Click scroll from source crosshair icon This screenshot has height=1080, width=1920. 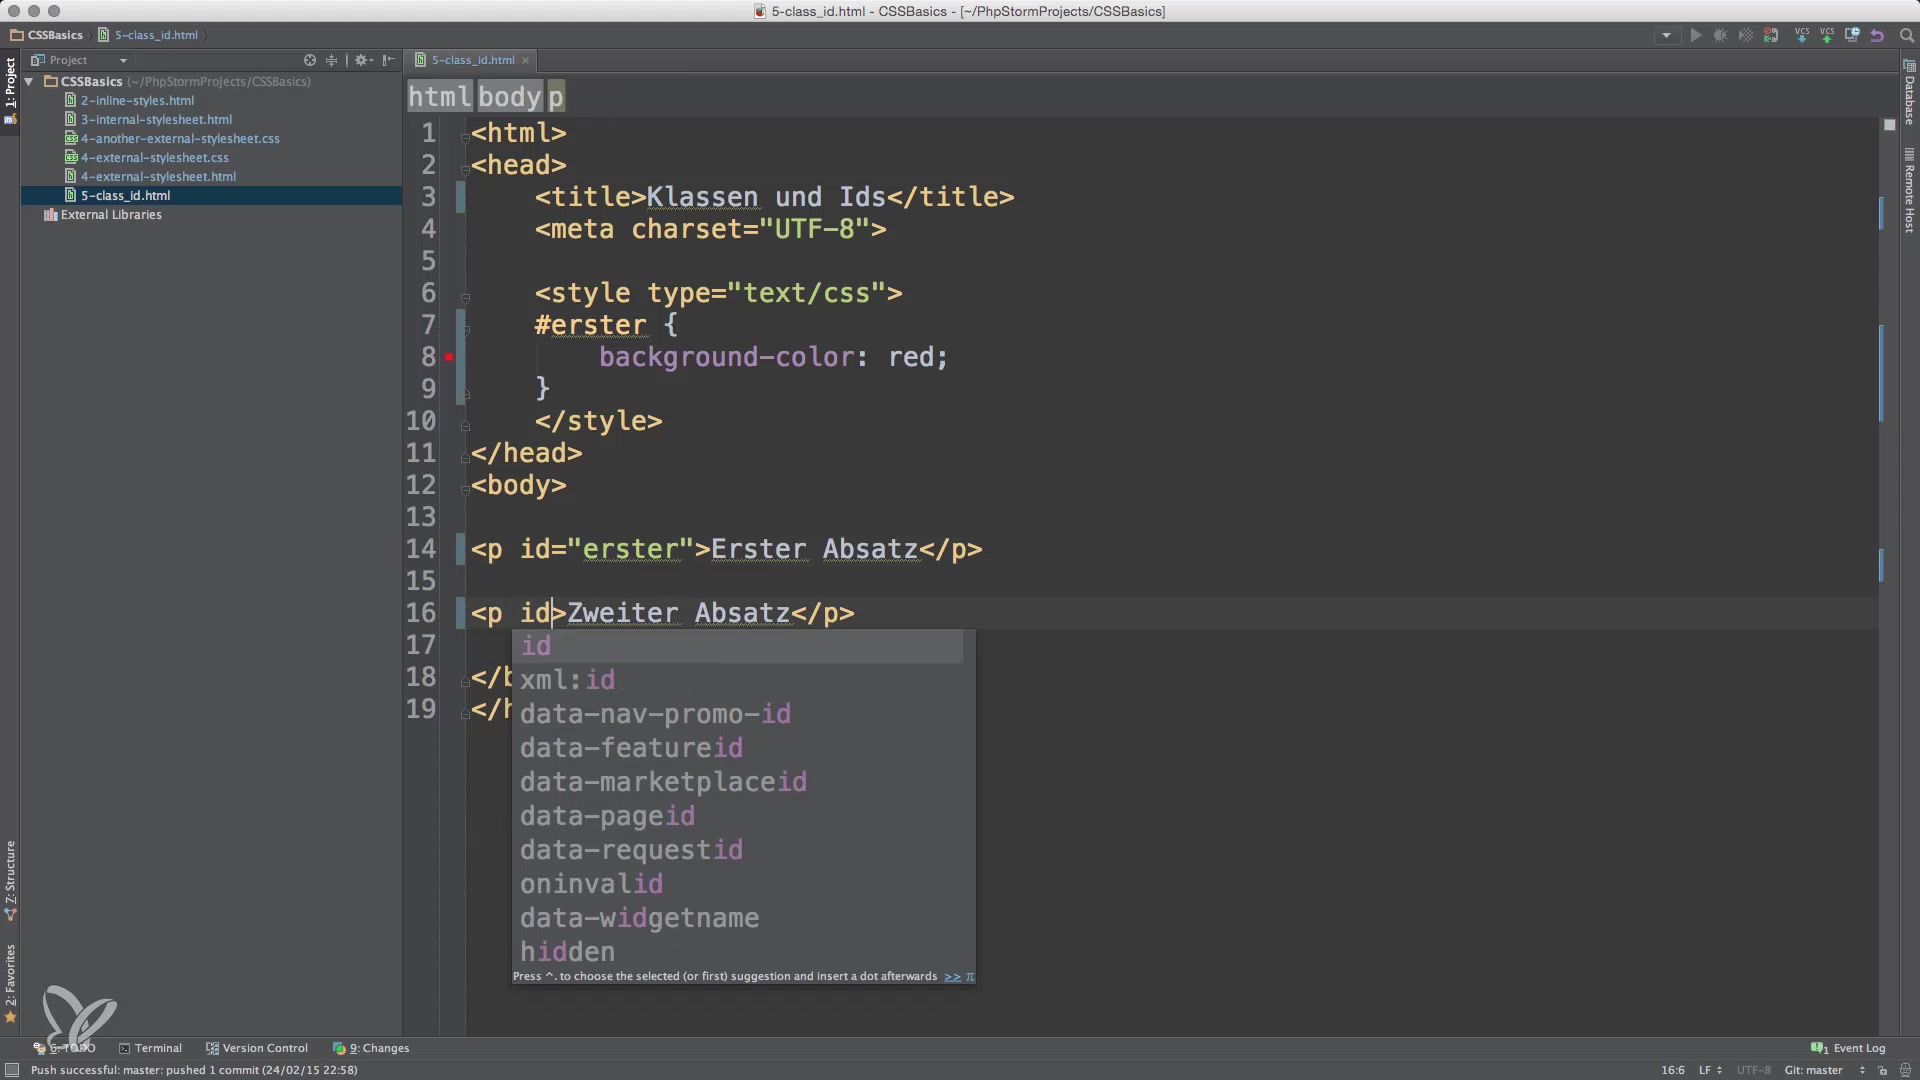tap(310, 60)
